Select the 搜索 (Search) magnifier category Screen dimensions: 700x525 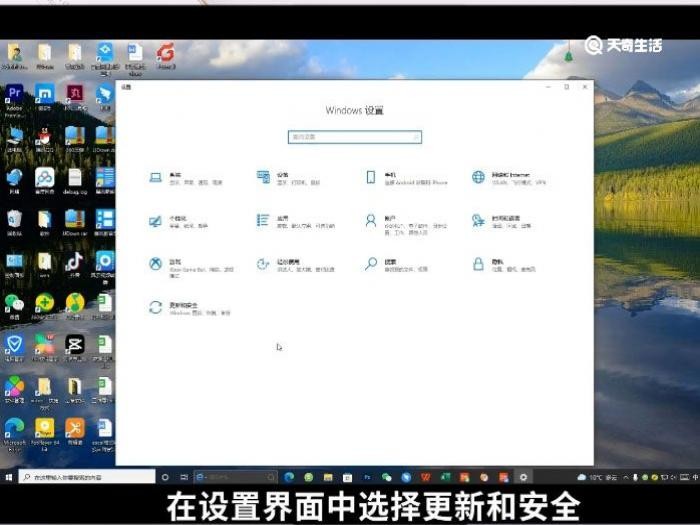pyautogui.click(x=396, y=265)
